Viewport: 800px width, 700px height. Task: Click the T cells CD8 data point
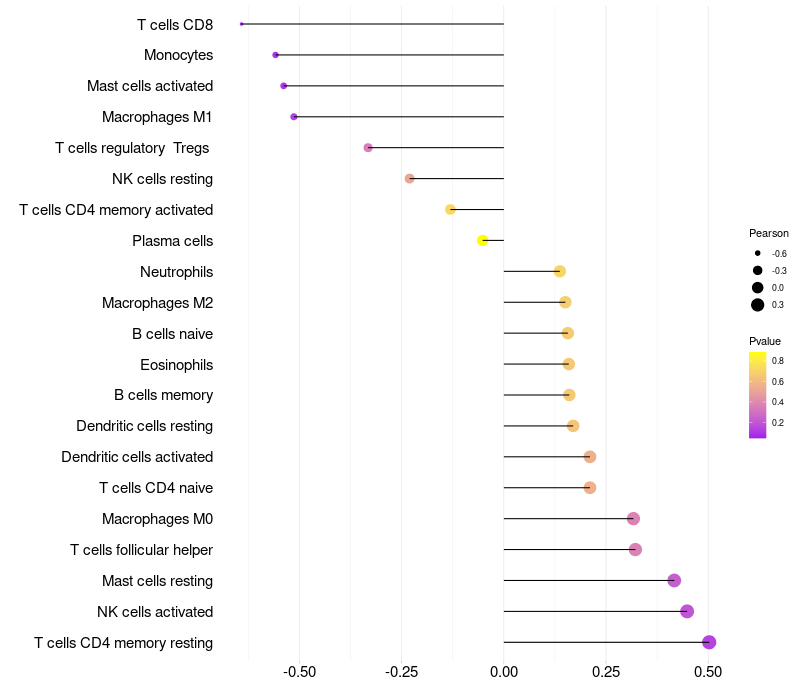pos(241,24)
